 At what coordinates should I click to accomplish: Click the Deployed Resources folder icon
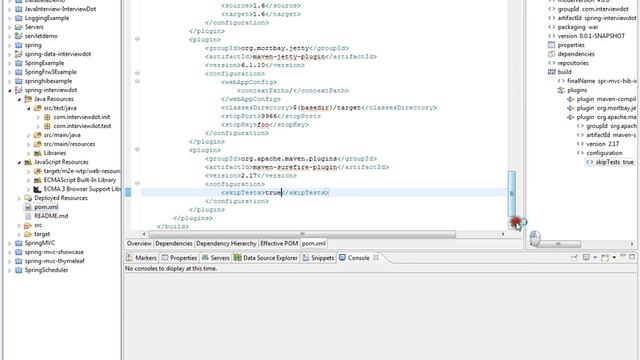(x=28, y=198)
